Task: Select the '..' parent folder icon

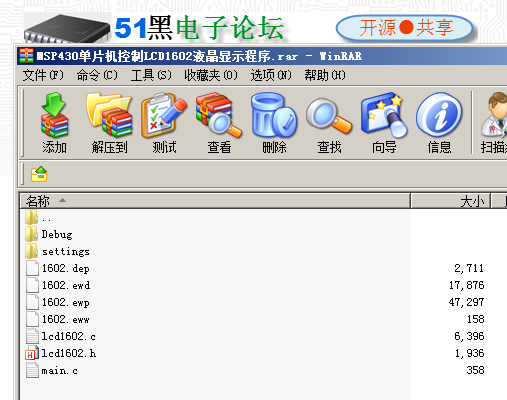Action: (31, 217)
